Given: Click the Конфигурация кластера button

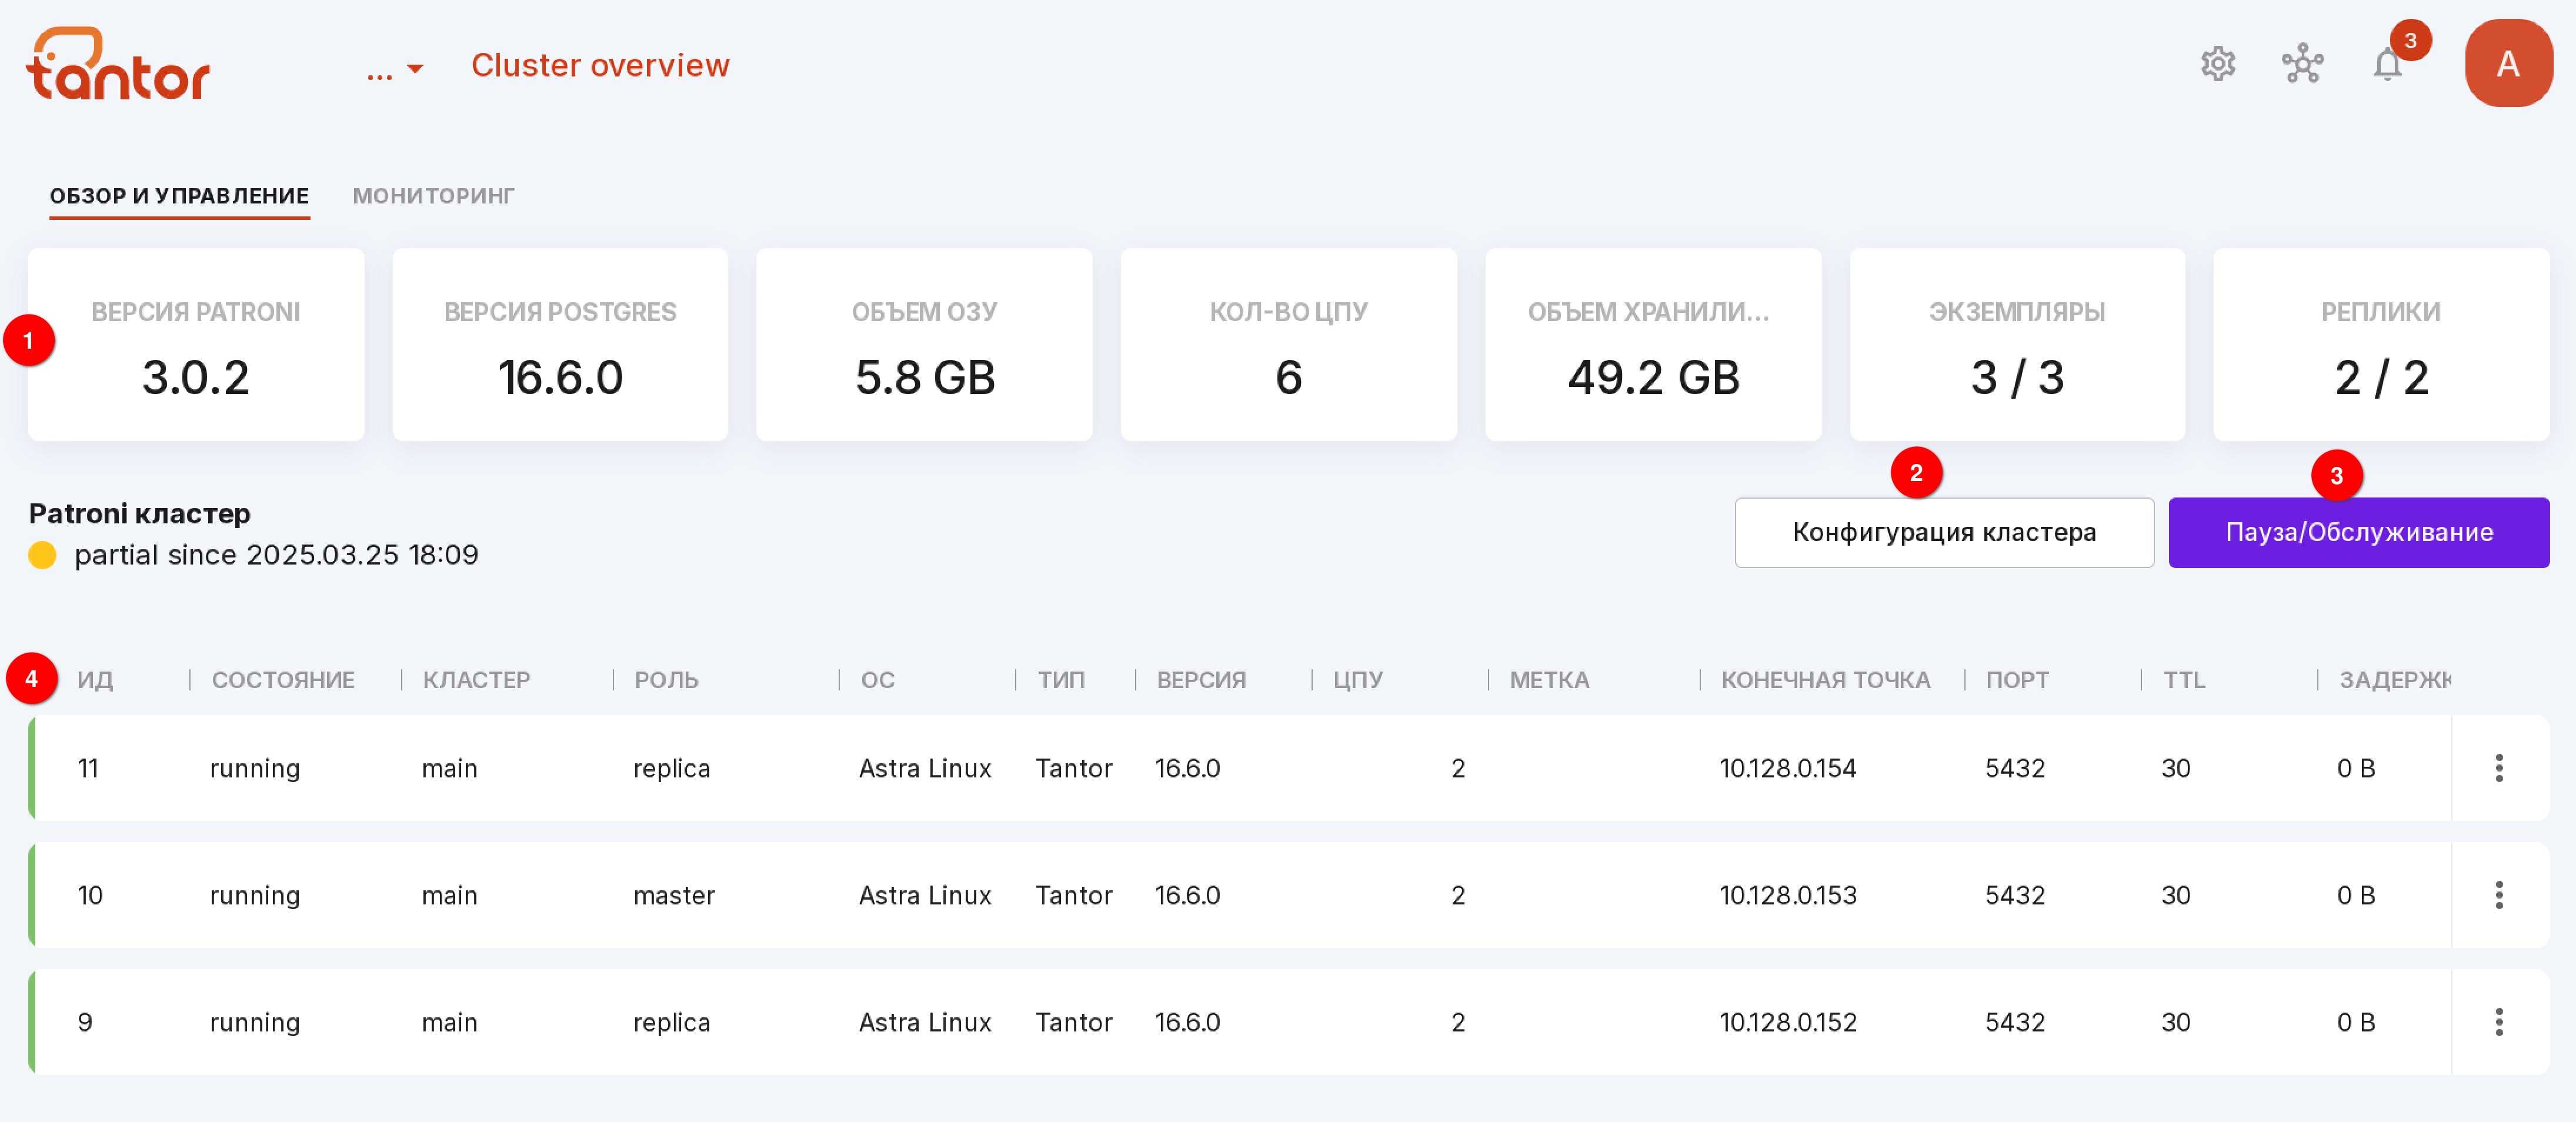Looking at the screenshot, I should click(1944, 532).
